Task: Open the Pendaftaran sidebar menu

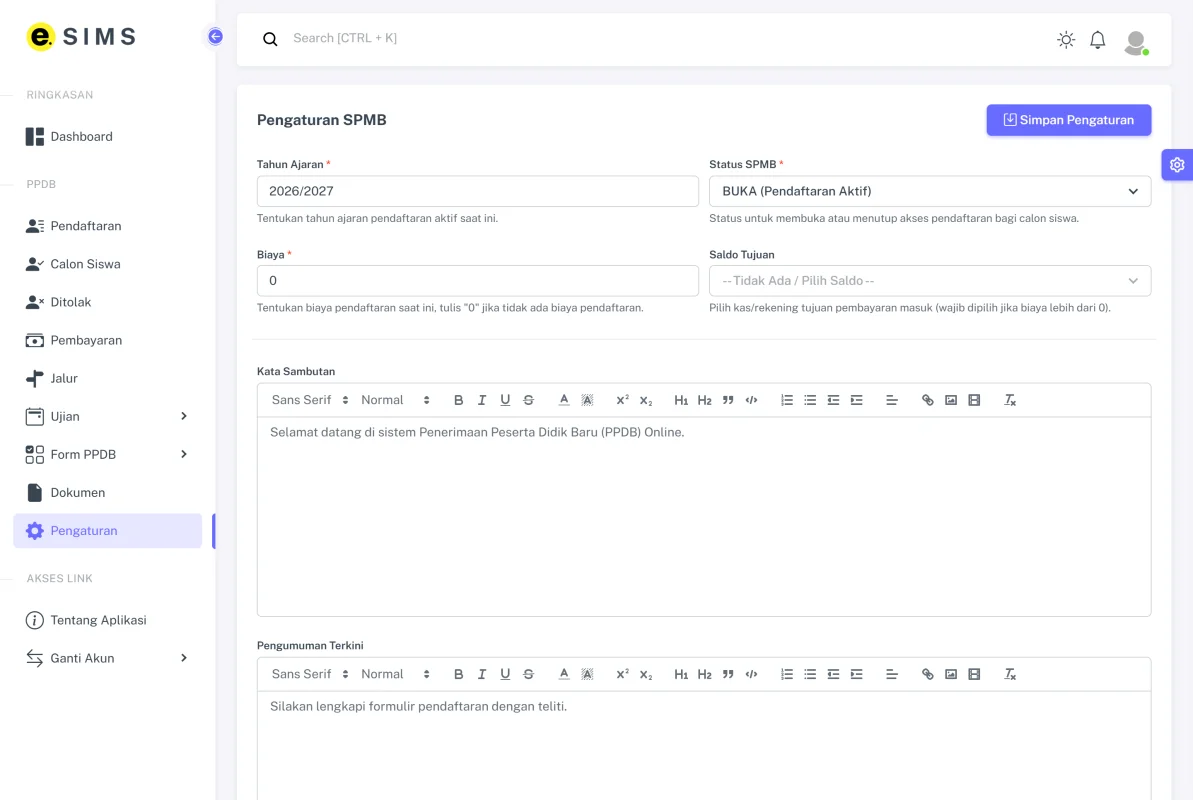Action: [107, 226]
